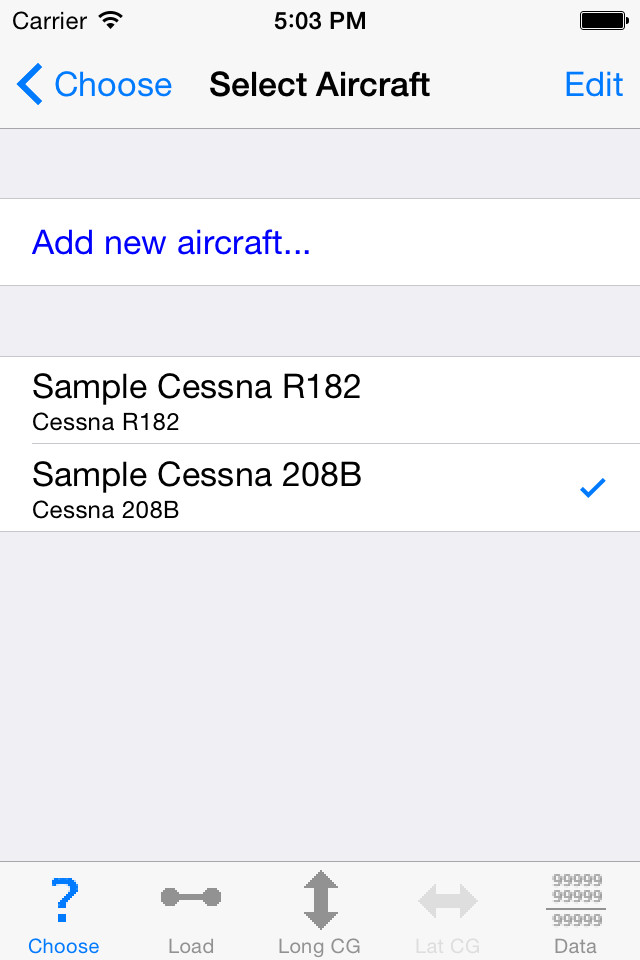
Task: Tap Edit in the navigation bar
Action: [593, 84]
